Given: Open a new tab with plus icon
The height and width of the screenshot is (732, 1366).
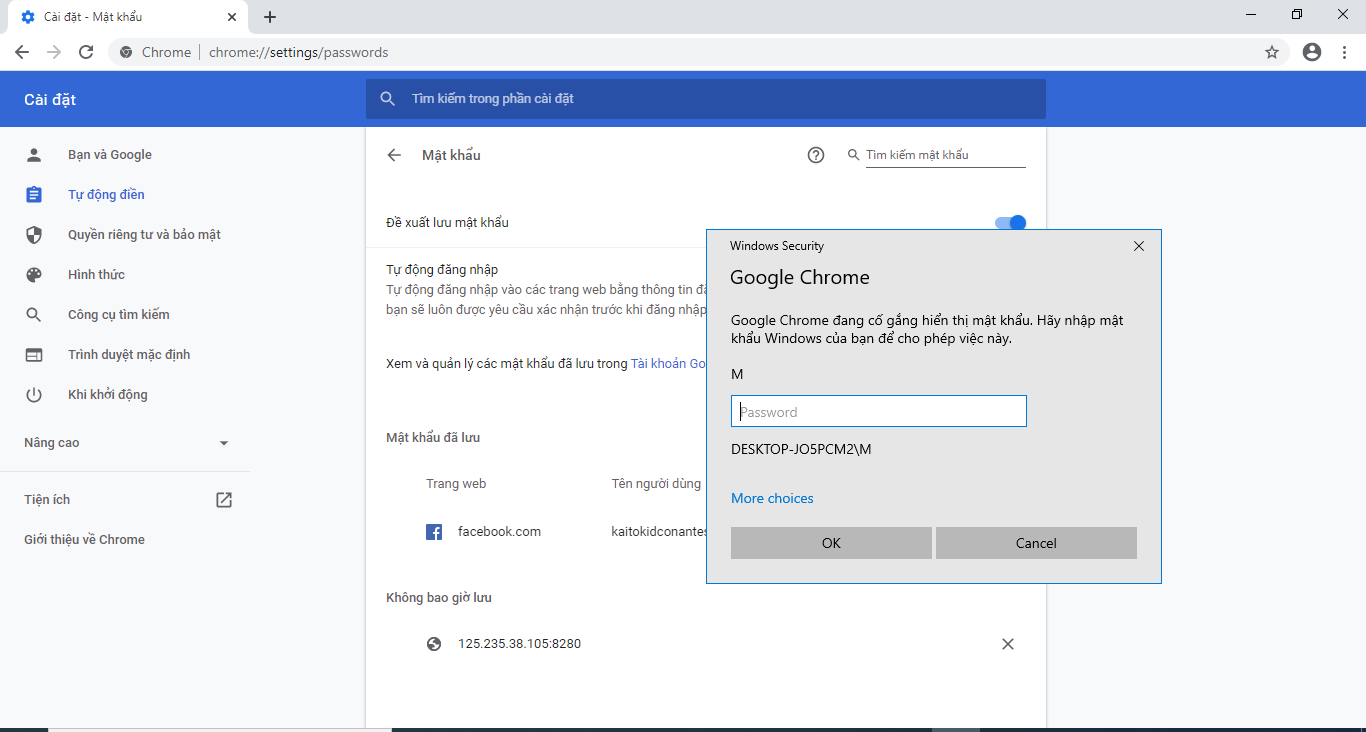Looking at the screenshot, I should coord(270,17).
